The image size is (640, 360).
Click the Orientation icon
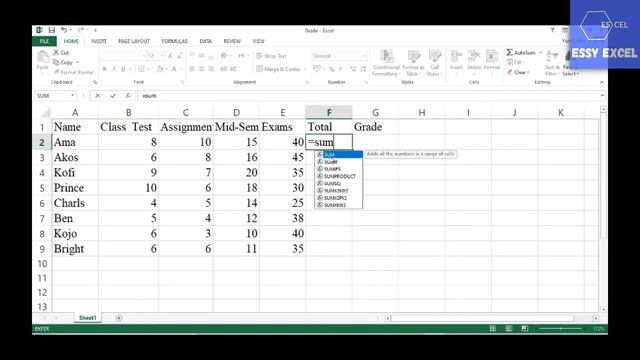[224, 56]
